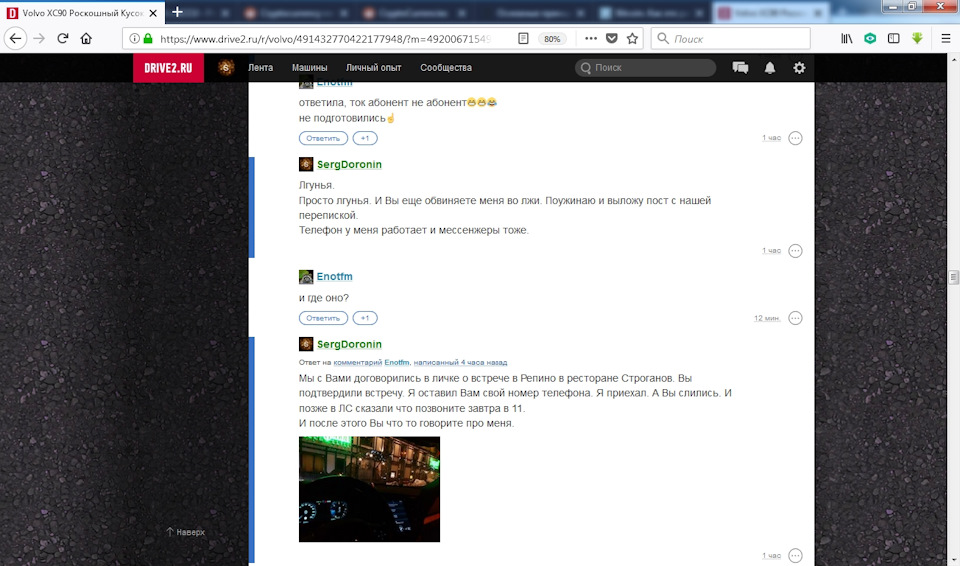Open DRIVE2 messages chat icon

pyautogui.click(x=740, y=67)
